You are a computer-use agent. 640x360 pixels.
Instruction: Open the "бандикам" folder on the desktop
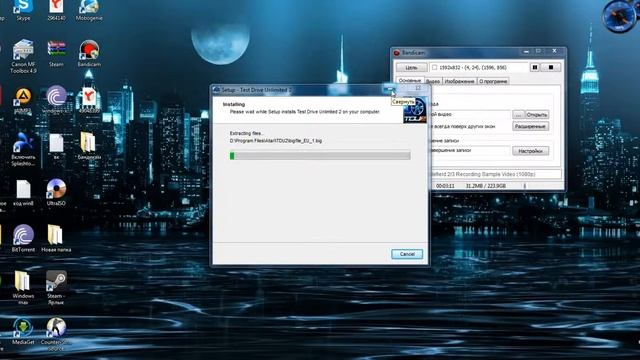[89, 146]
